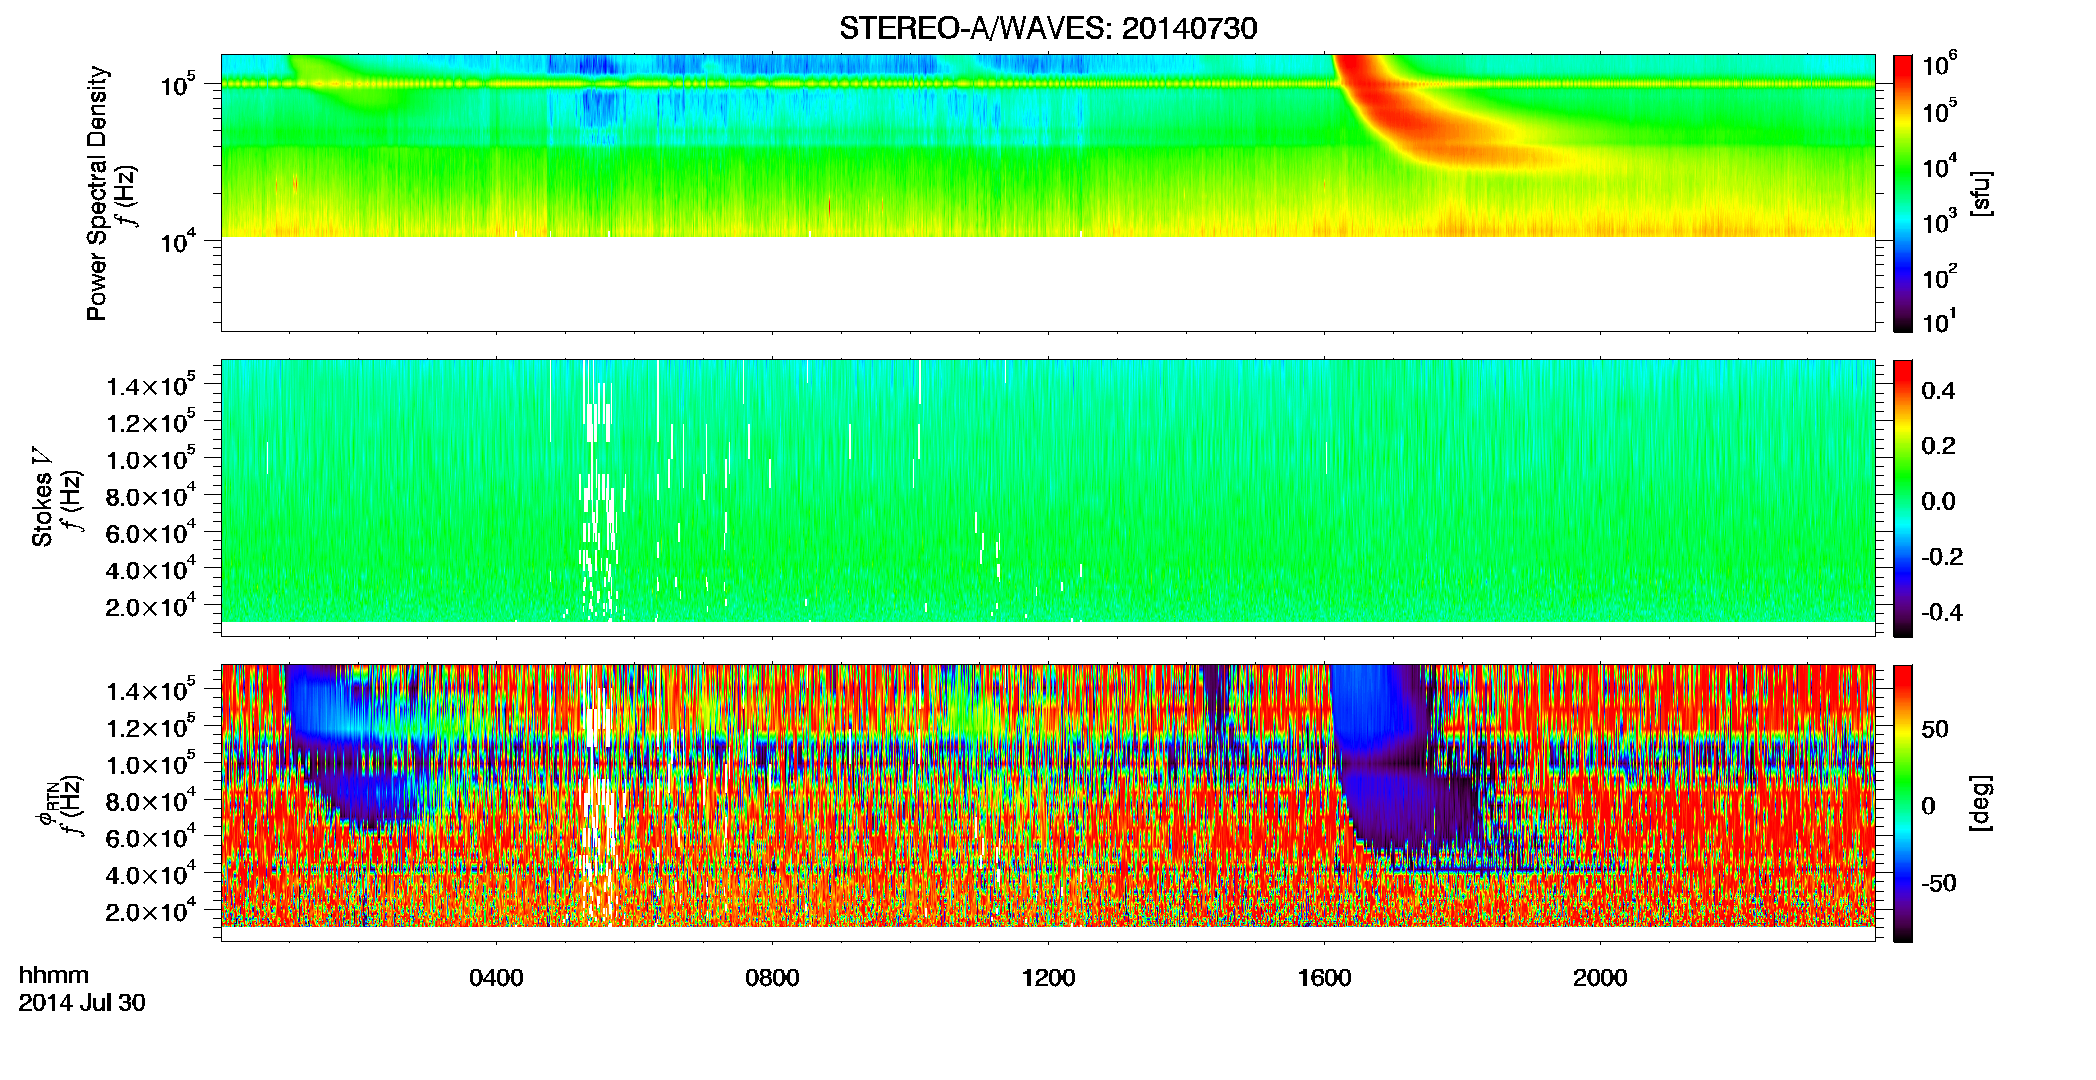This screenshot has height=1080, width=2096.
Task: Click the 2.0×10^4 tick label of φRTN panel
Action: (x=151, y=911)
